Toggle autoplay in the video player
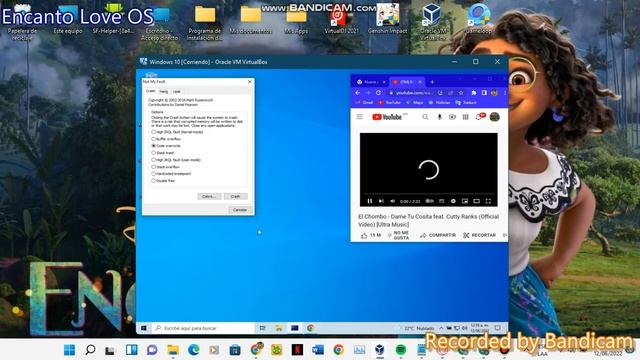The width and height of the screenshot is (640, 360). [x=429, y=201]
